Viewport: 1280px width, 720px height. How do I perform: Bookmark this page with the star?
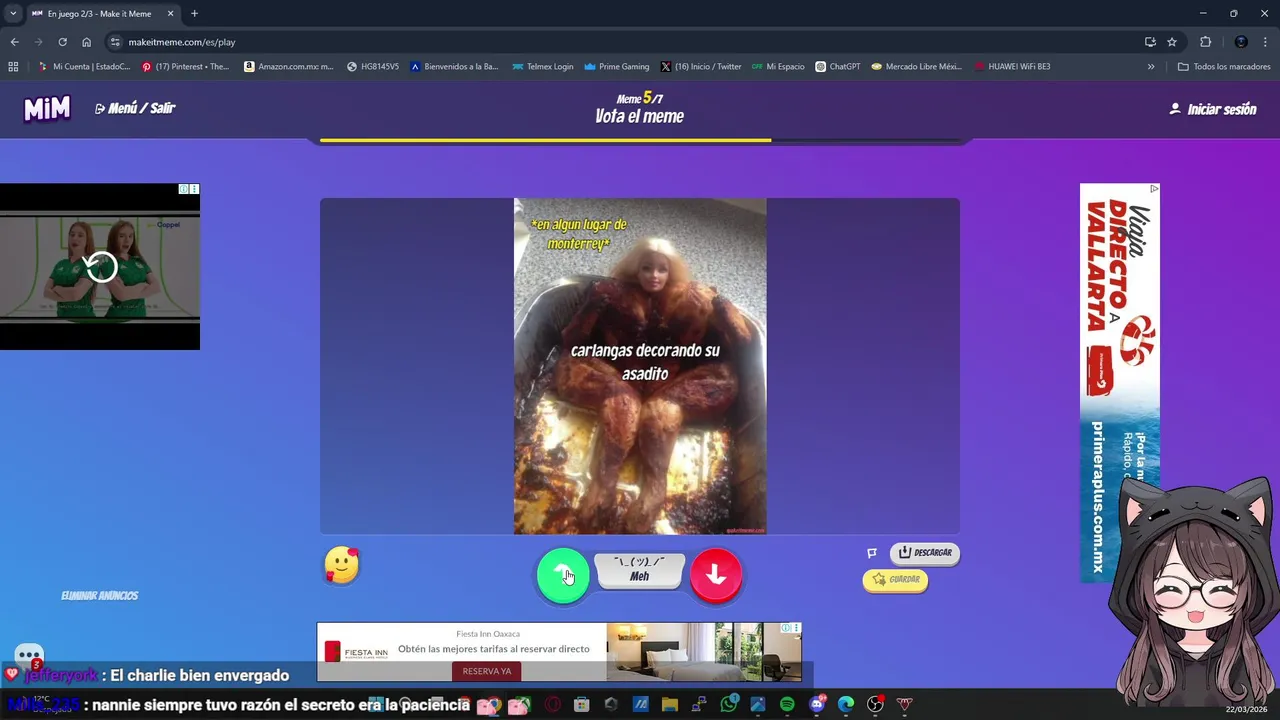click(x=1172, y=42)
